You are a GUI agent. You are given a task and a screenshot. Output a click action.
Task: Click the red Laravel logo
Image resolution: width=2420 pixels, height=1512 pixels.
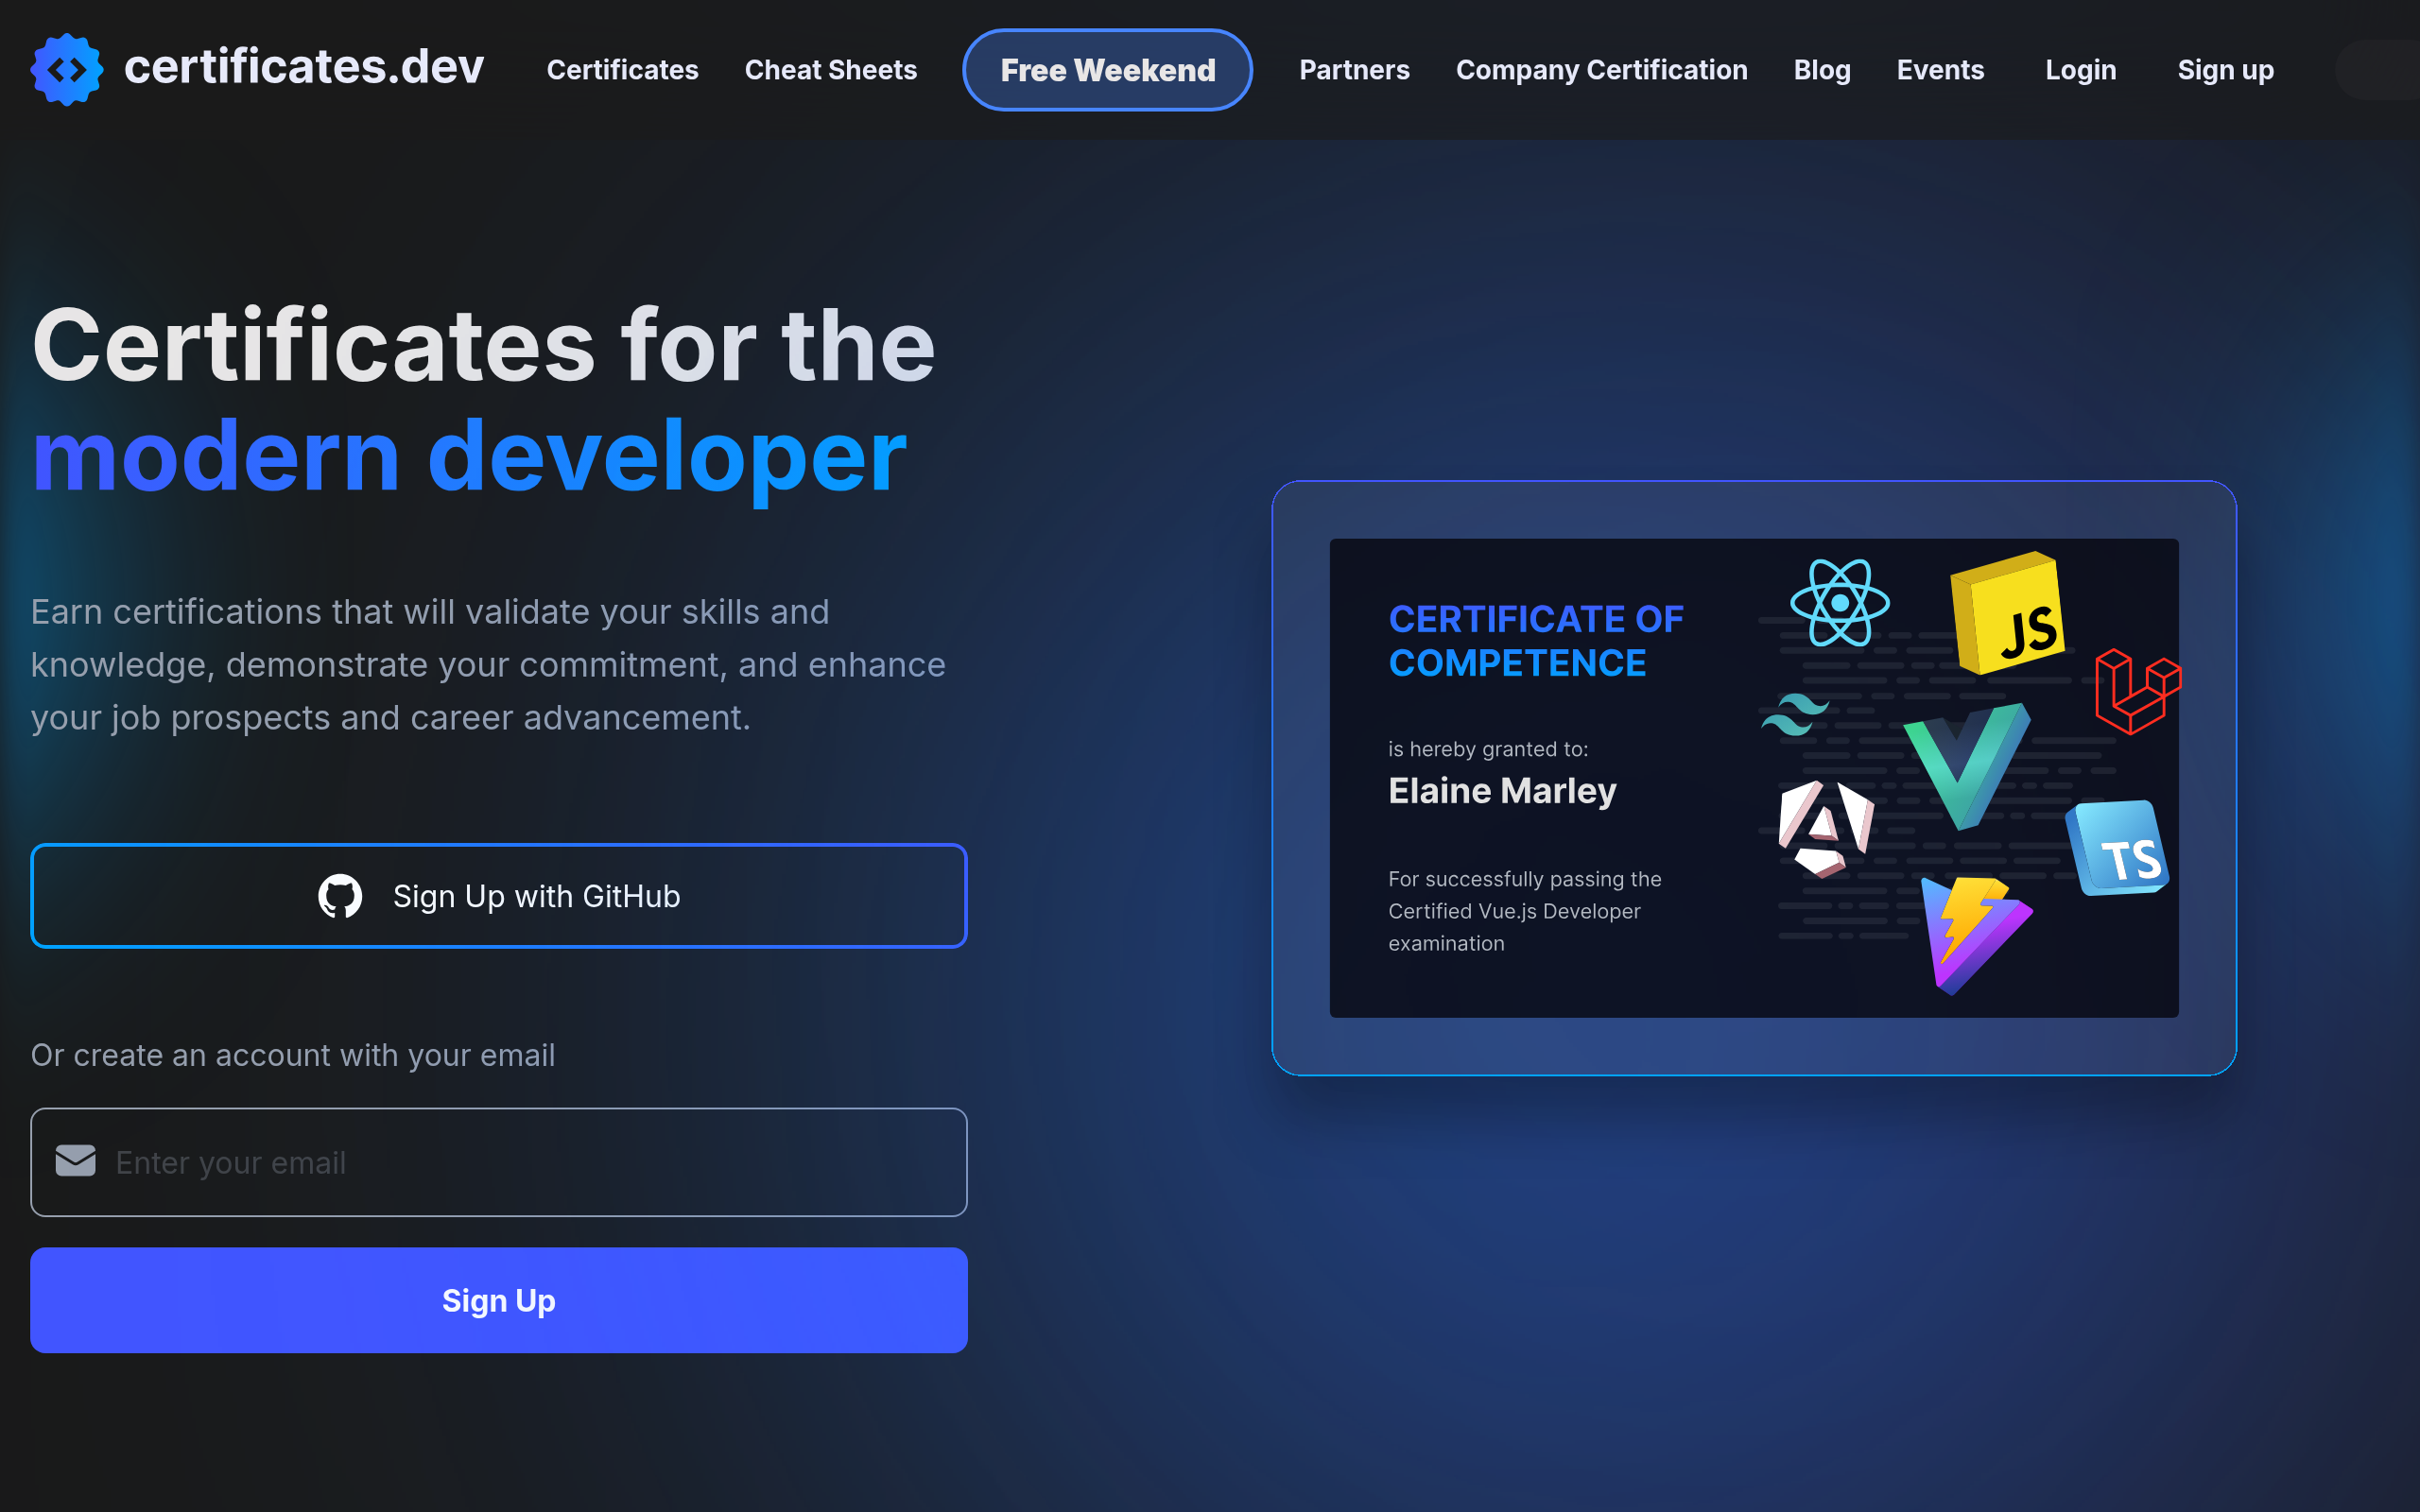click(x=2138, y=691)
